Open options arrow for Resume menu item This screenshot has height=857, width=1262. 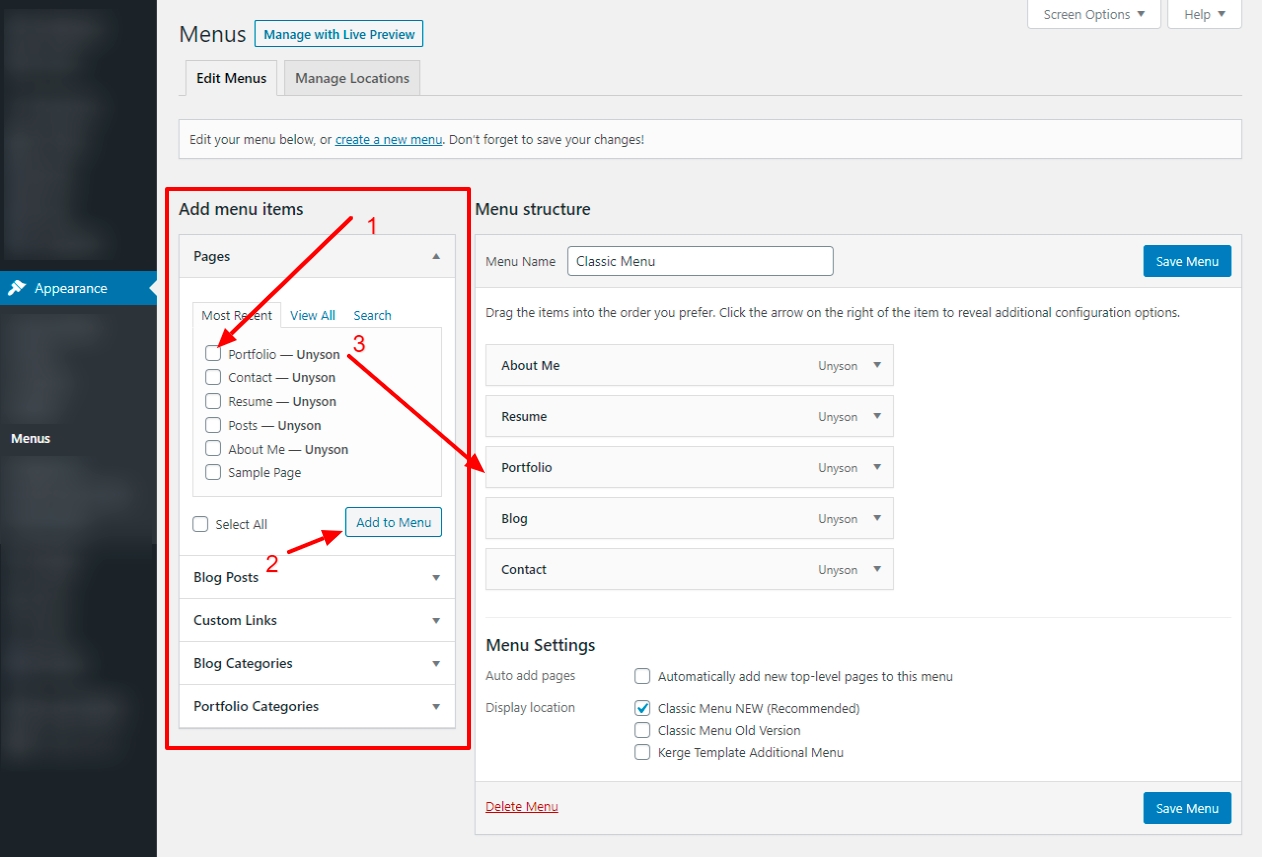point(877,417)
